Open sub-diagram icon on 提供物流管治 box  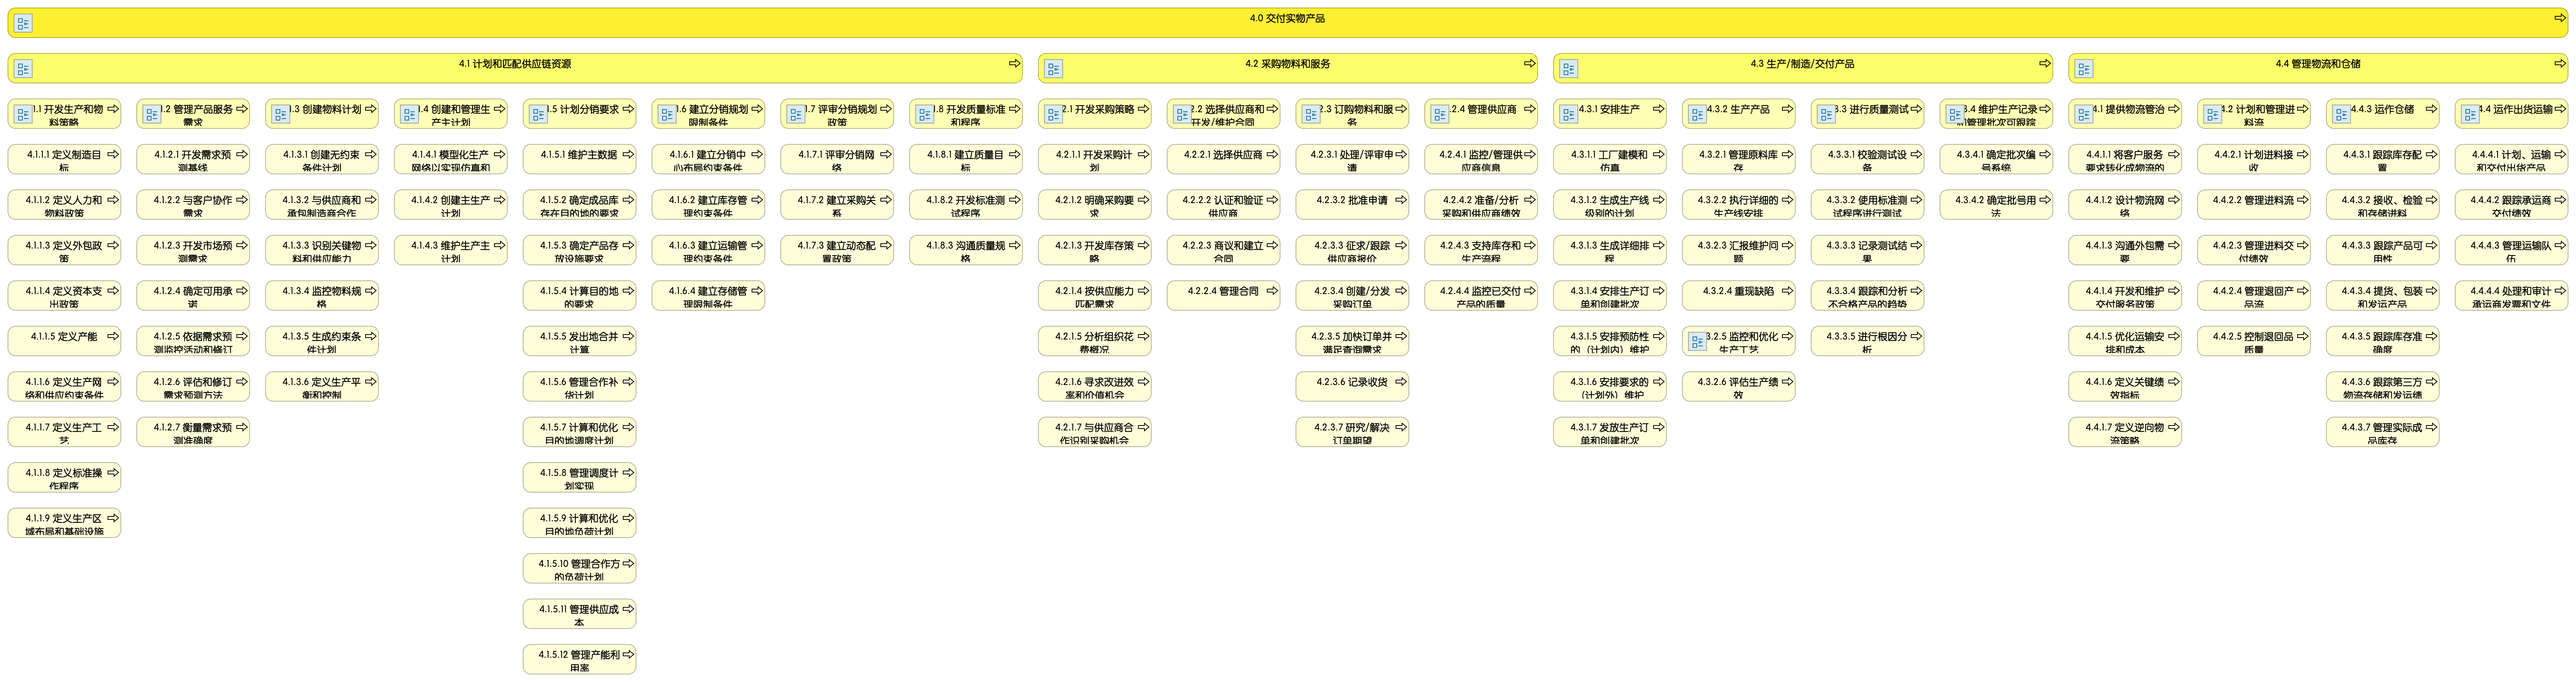tap(2083, 114)
